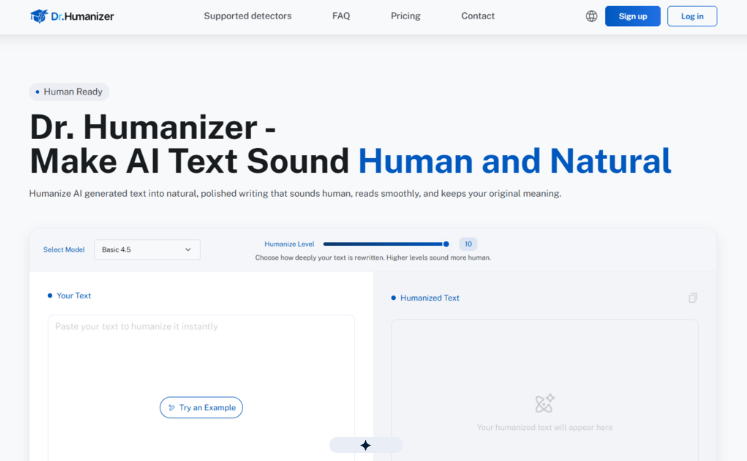Click the Log in button
The width and height of the screenshot is (747, 461).
point(692,16)
